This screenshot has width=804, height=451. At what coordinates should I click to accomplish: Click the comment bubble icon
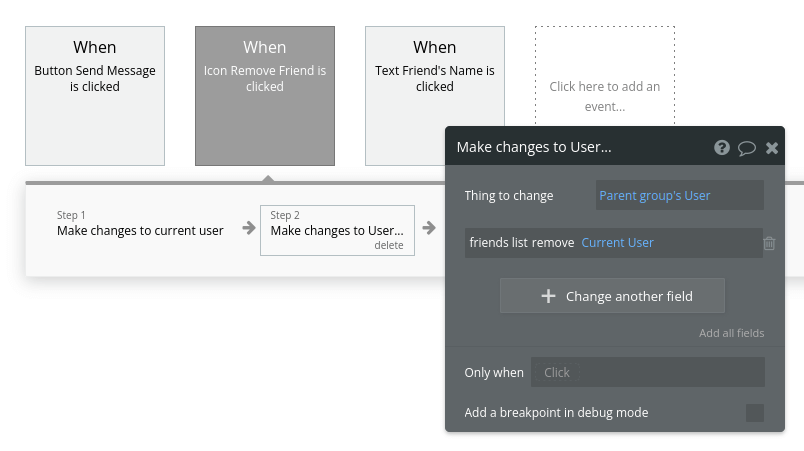pos(746,147)
